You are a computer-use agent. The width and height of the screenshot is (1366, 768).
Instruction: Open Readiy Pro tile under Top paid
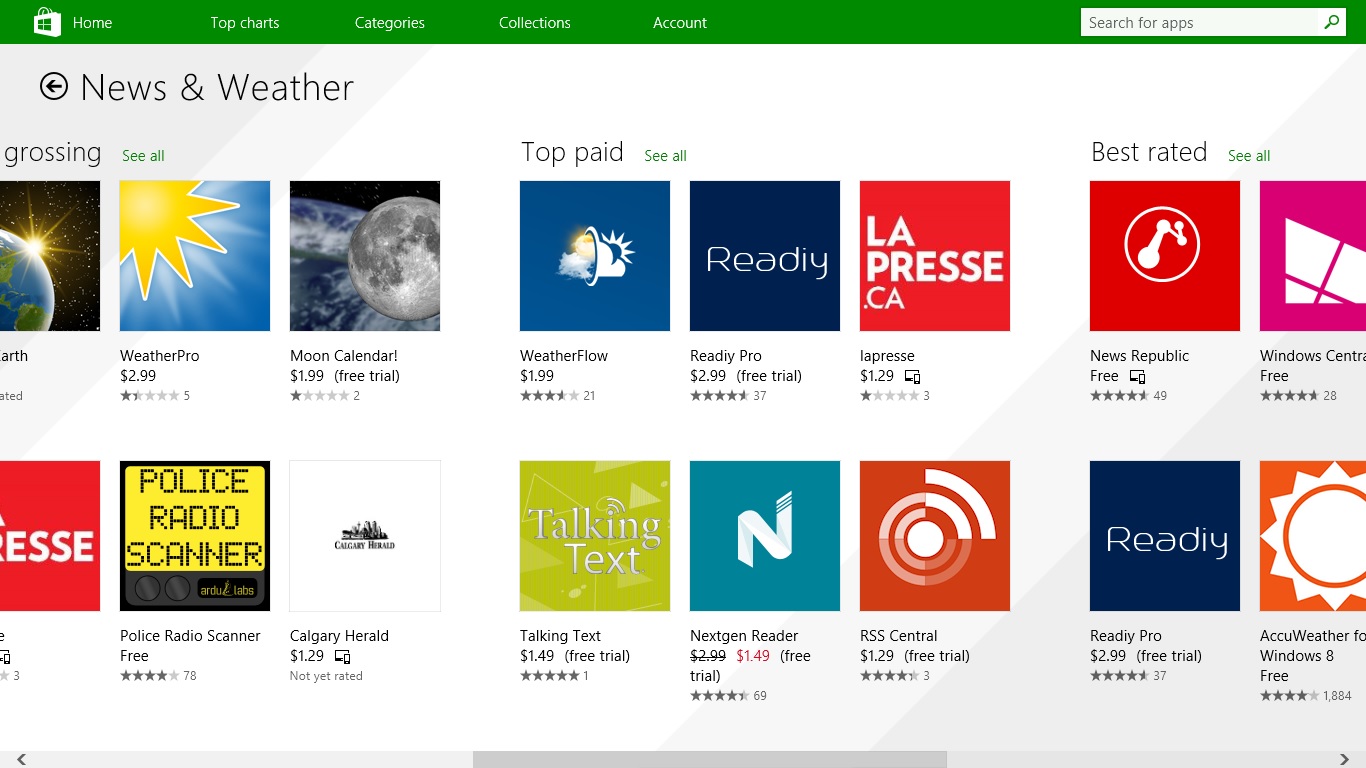[x=765, y=256]
